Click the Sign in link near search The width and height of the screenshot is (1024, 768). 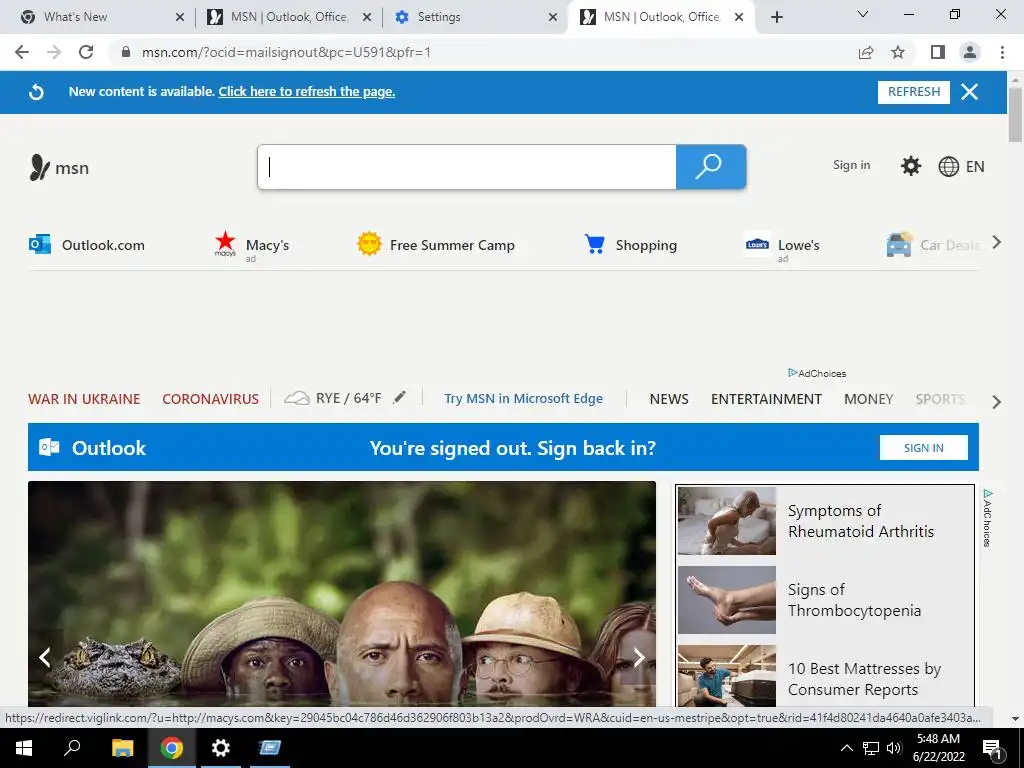(x=852, y=165)
